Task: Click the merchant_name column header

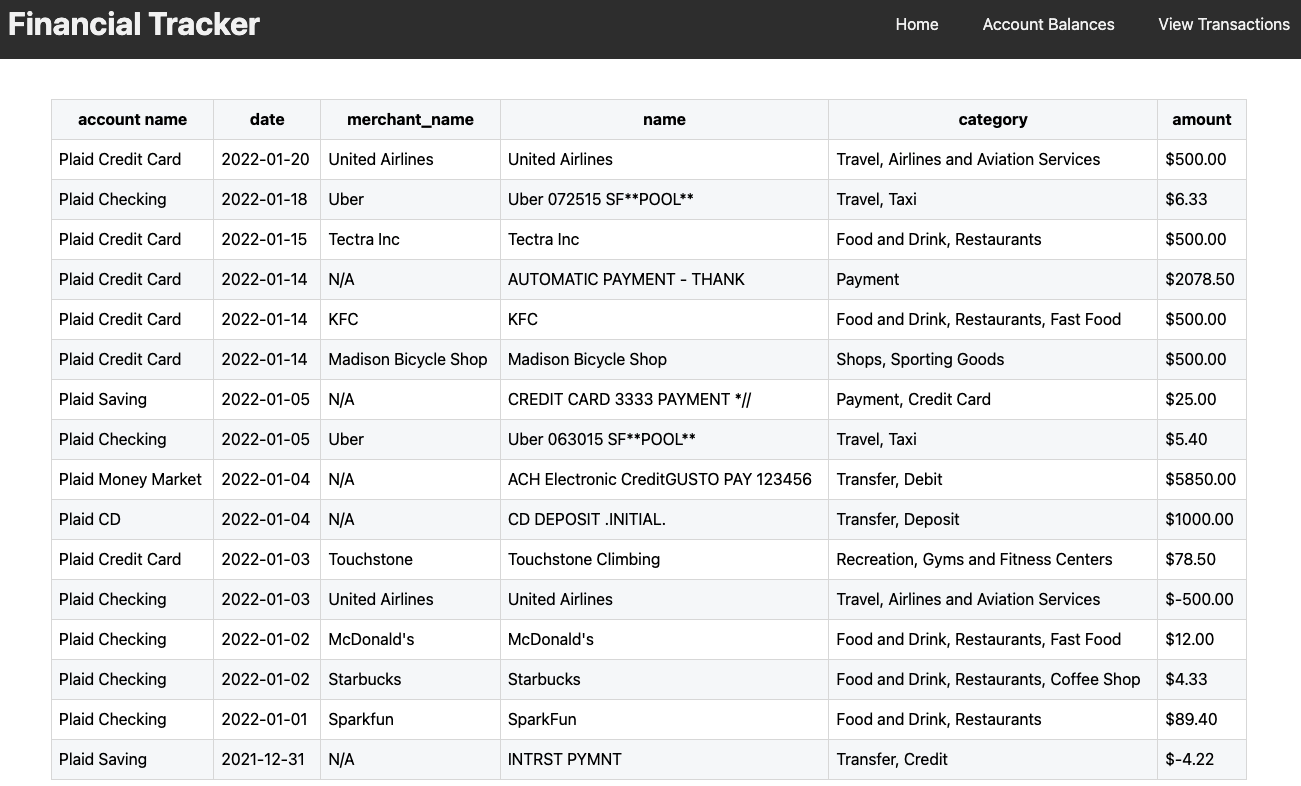Action: pyautogui.click(x=410, y=119)
